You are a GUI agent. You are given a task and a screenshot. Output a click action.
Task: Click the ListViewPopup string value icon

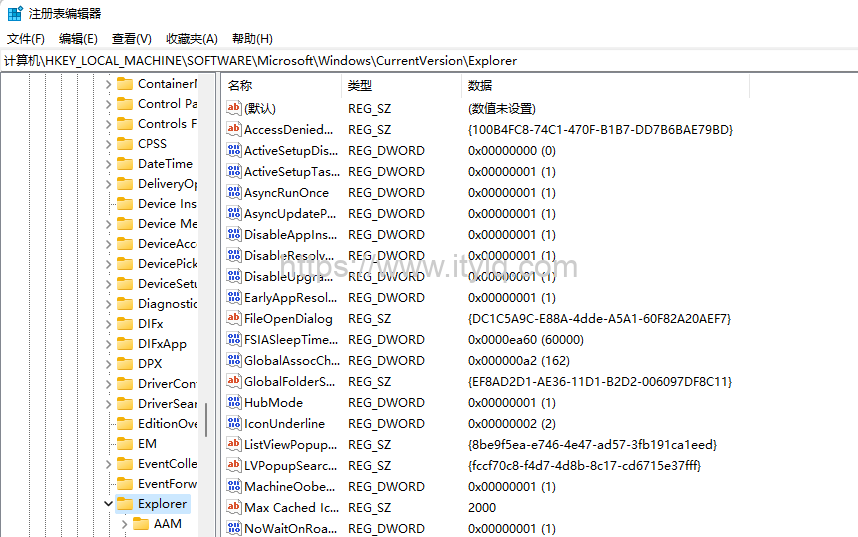[x=234, y=444]
